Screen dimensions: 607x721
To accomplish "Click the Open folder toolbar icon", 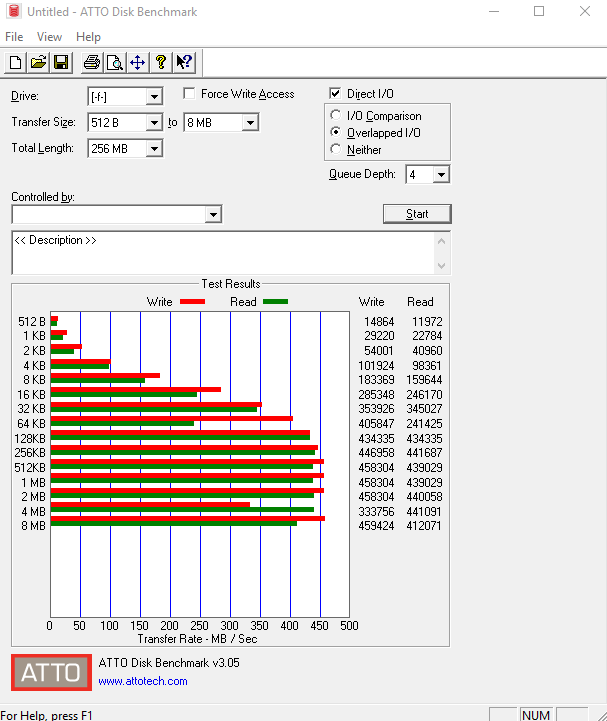I will click(x=38, y=62).
